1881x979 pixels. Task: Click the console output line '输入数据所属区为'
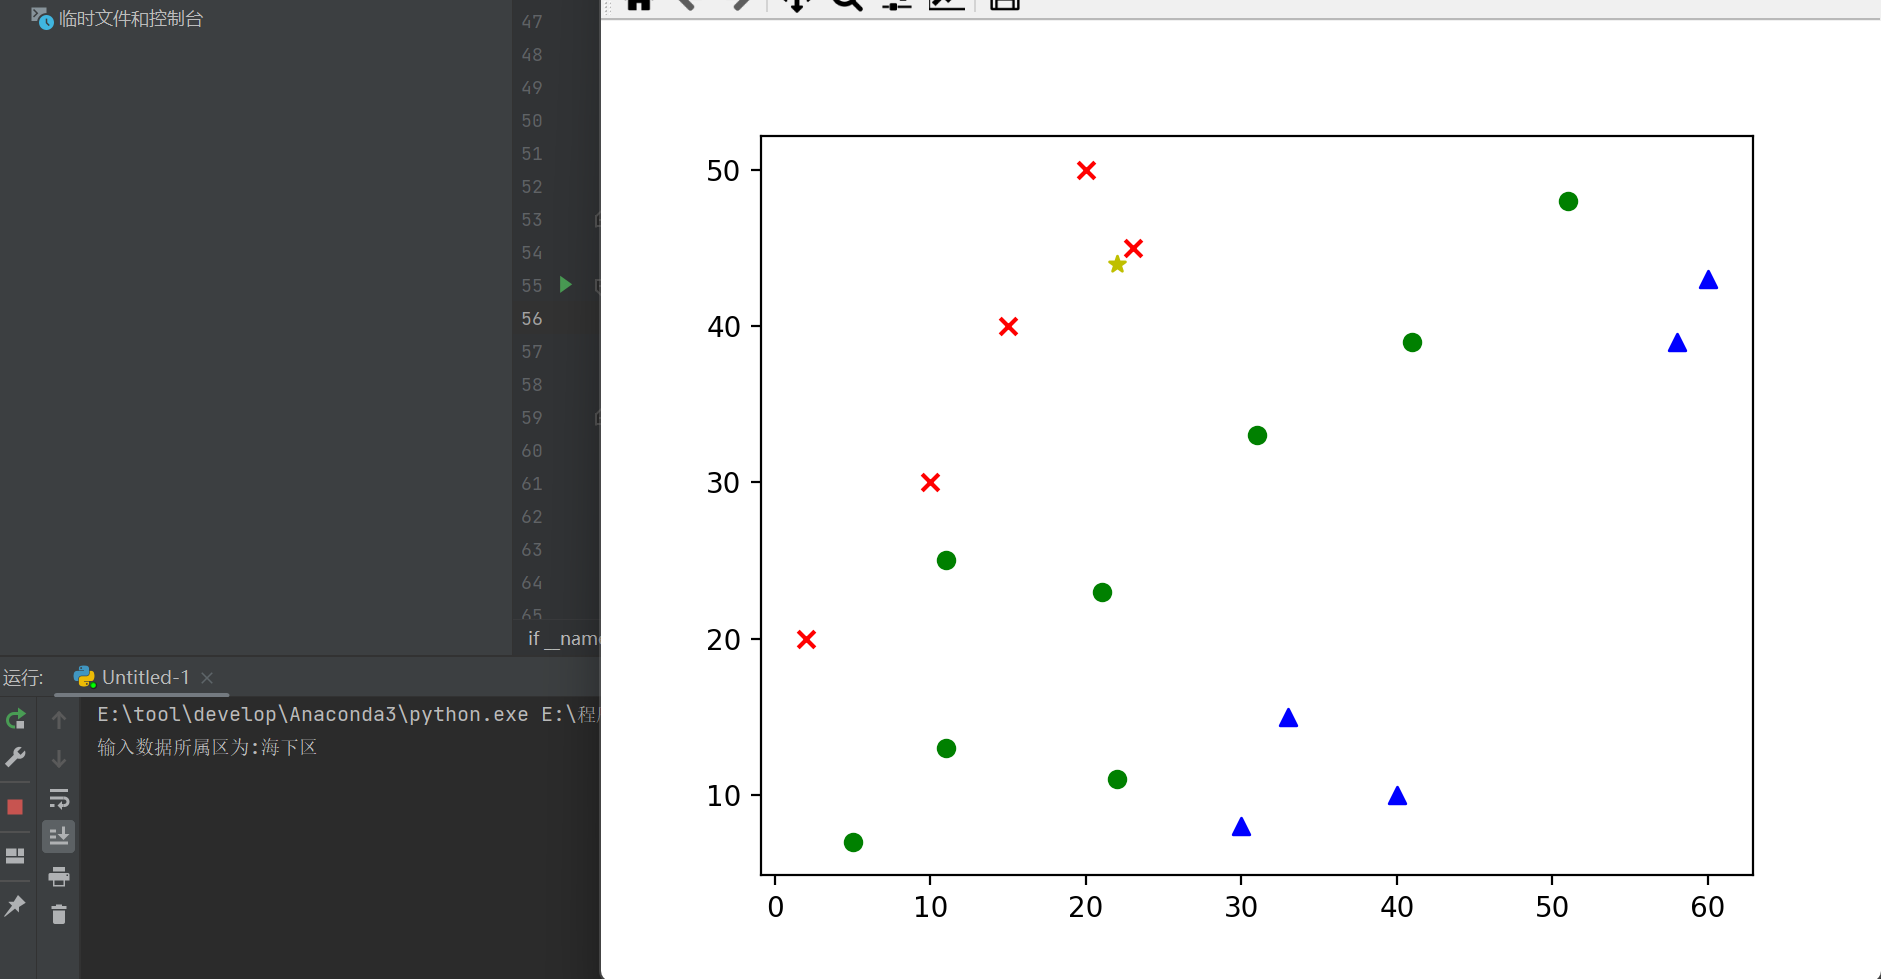(207, 747)
